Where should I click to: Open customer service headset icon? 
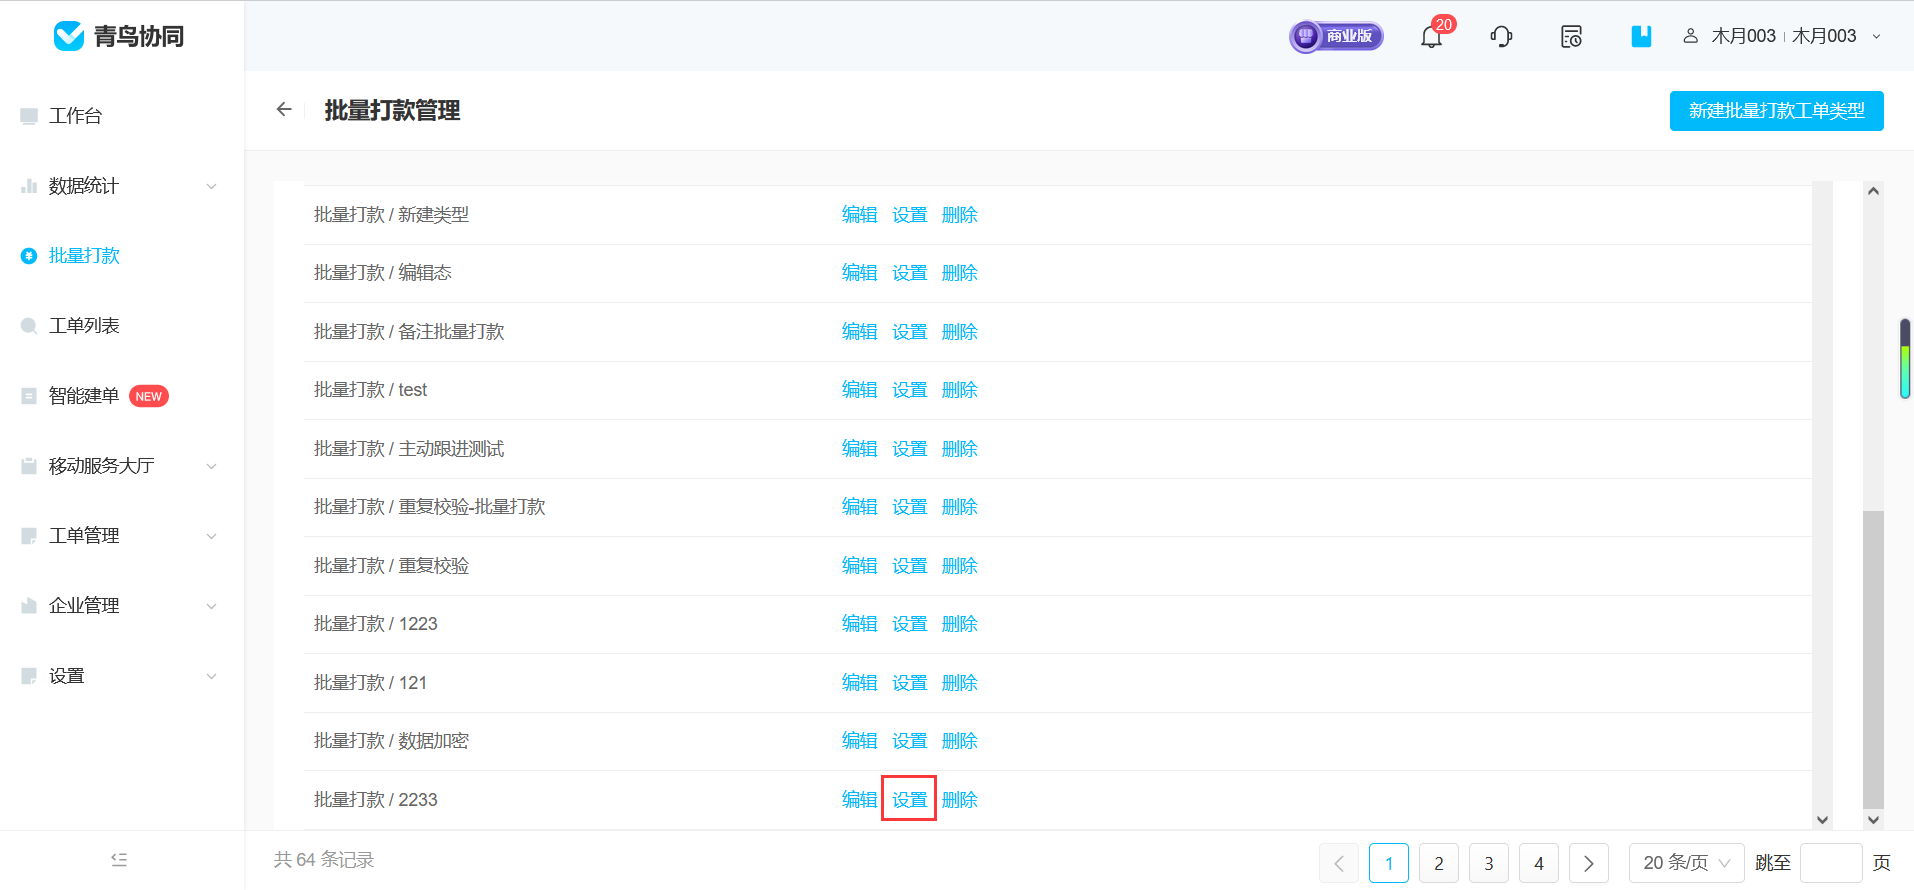point(1501,37)
